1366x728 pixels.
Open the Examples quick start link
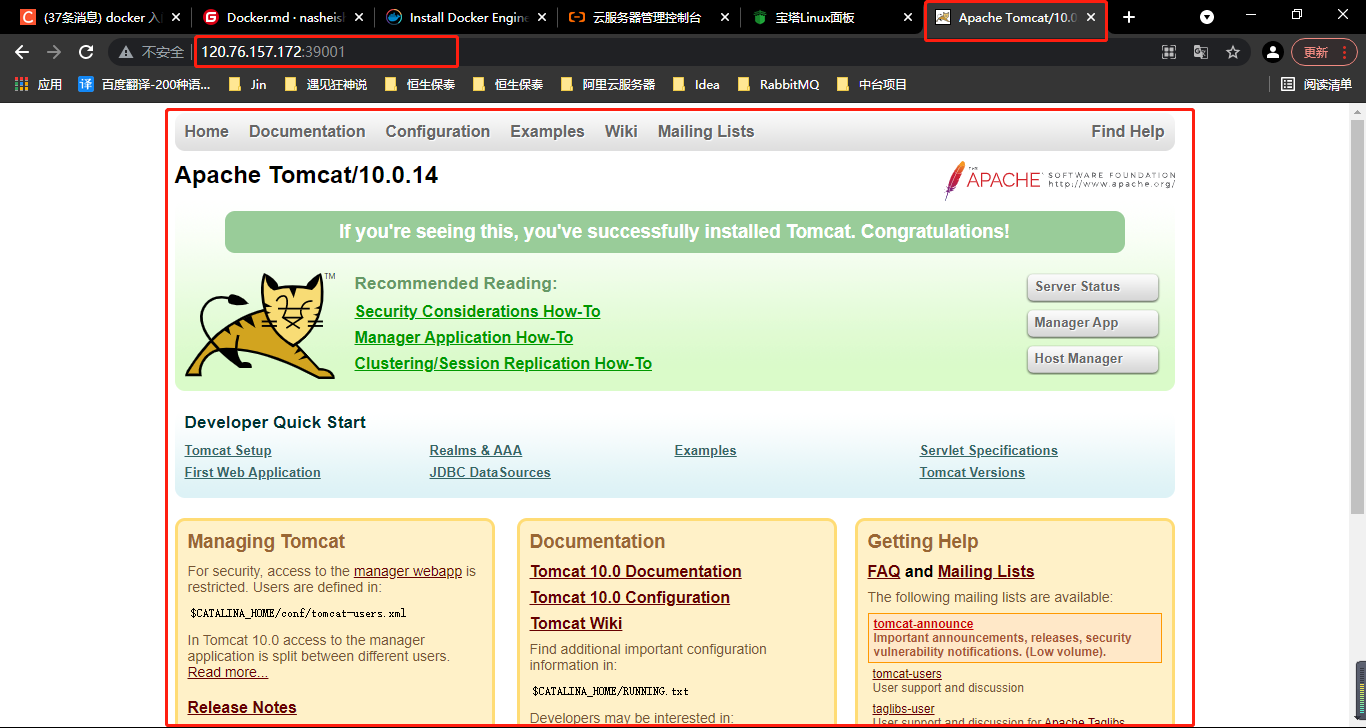705,450
